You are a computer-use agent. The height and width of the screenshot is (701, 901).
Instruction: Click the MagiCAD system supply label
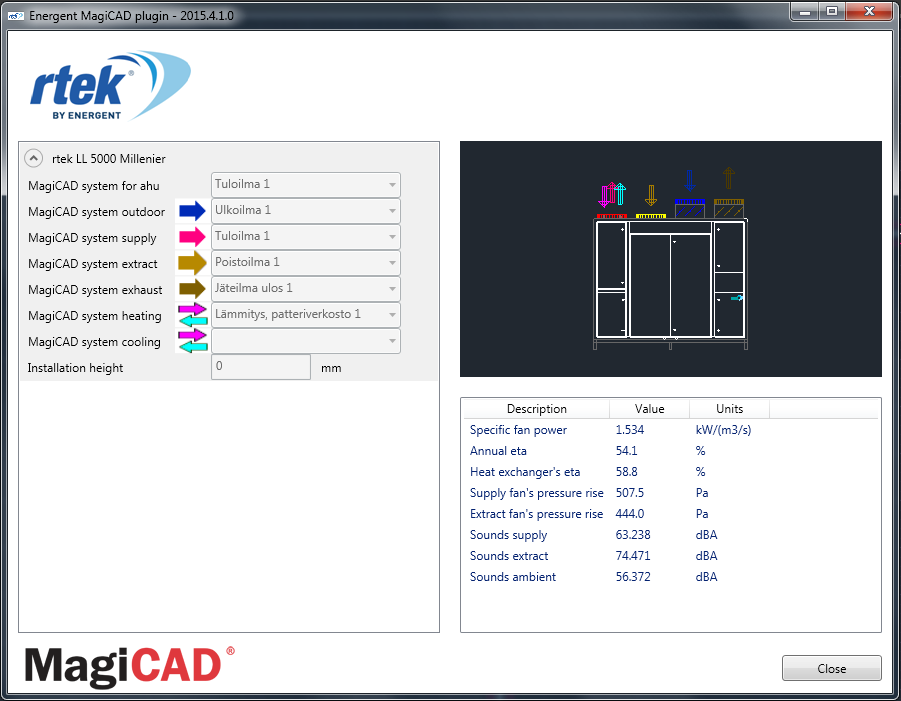click(92, 238)
